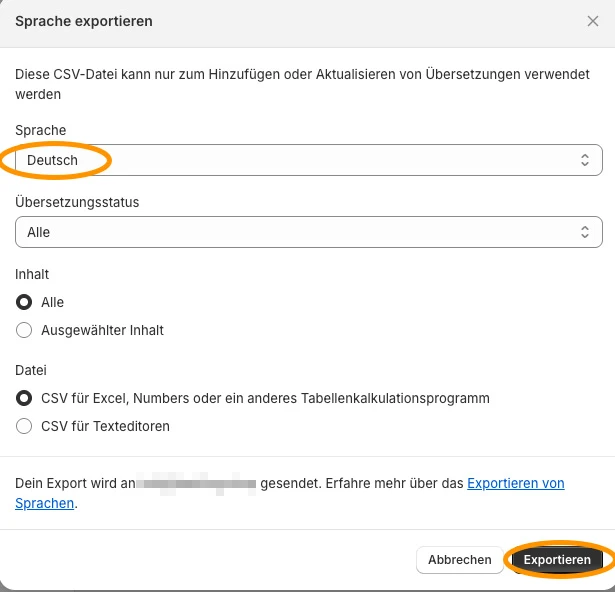
Task: Click the up-down chevron icon in Sprache field
Action: [584, 160]
